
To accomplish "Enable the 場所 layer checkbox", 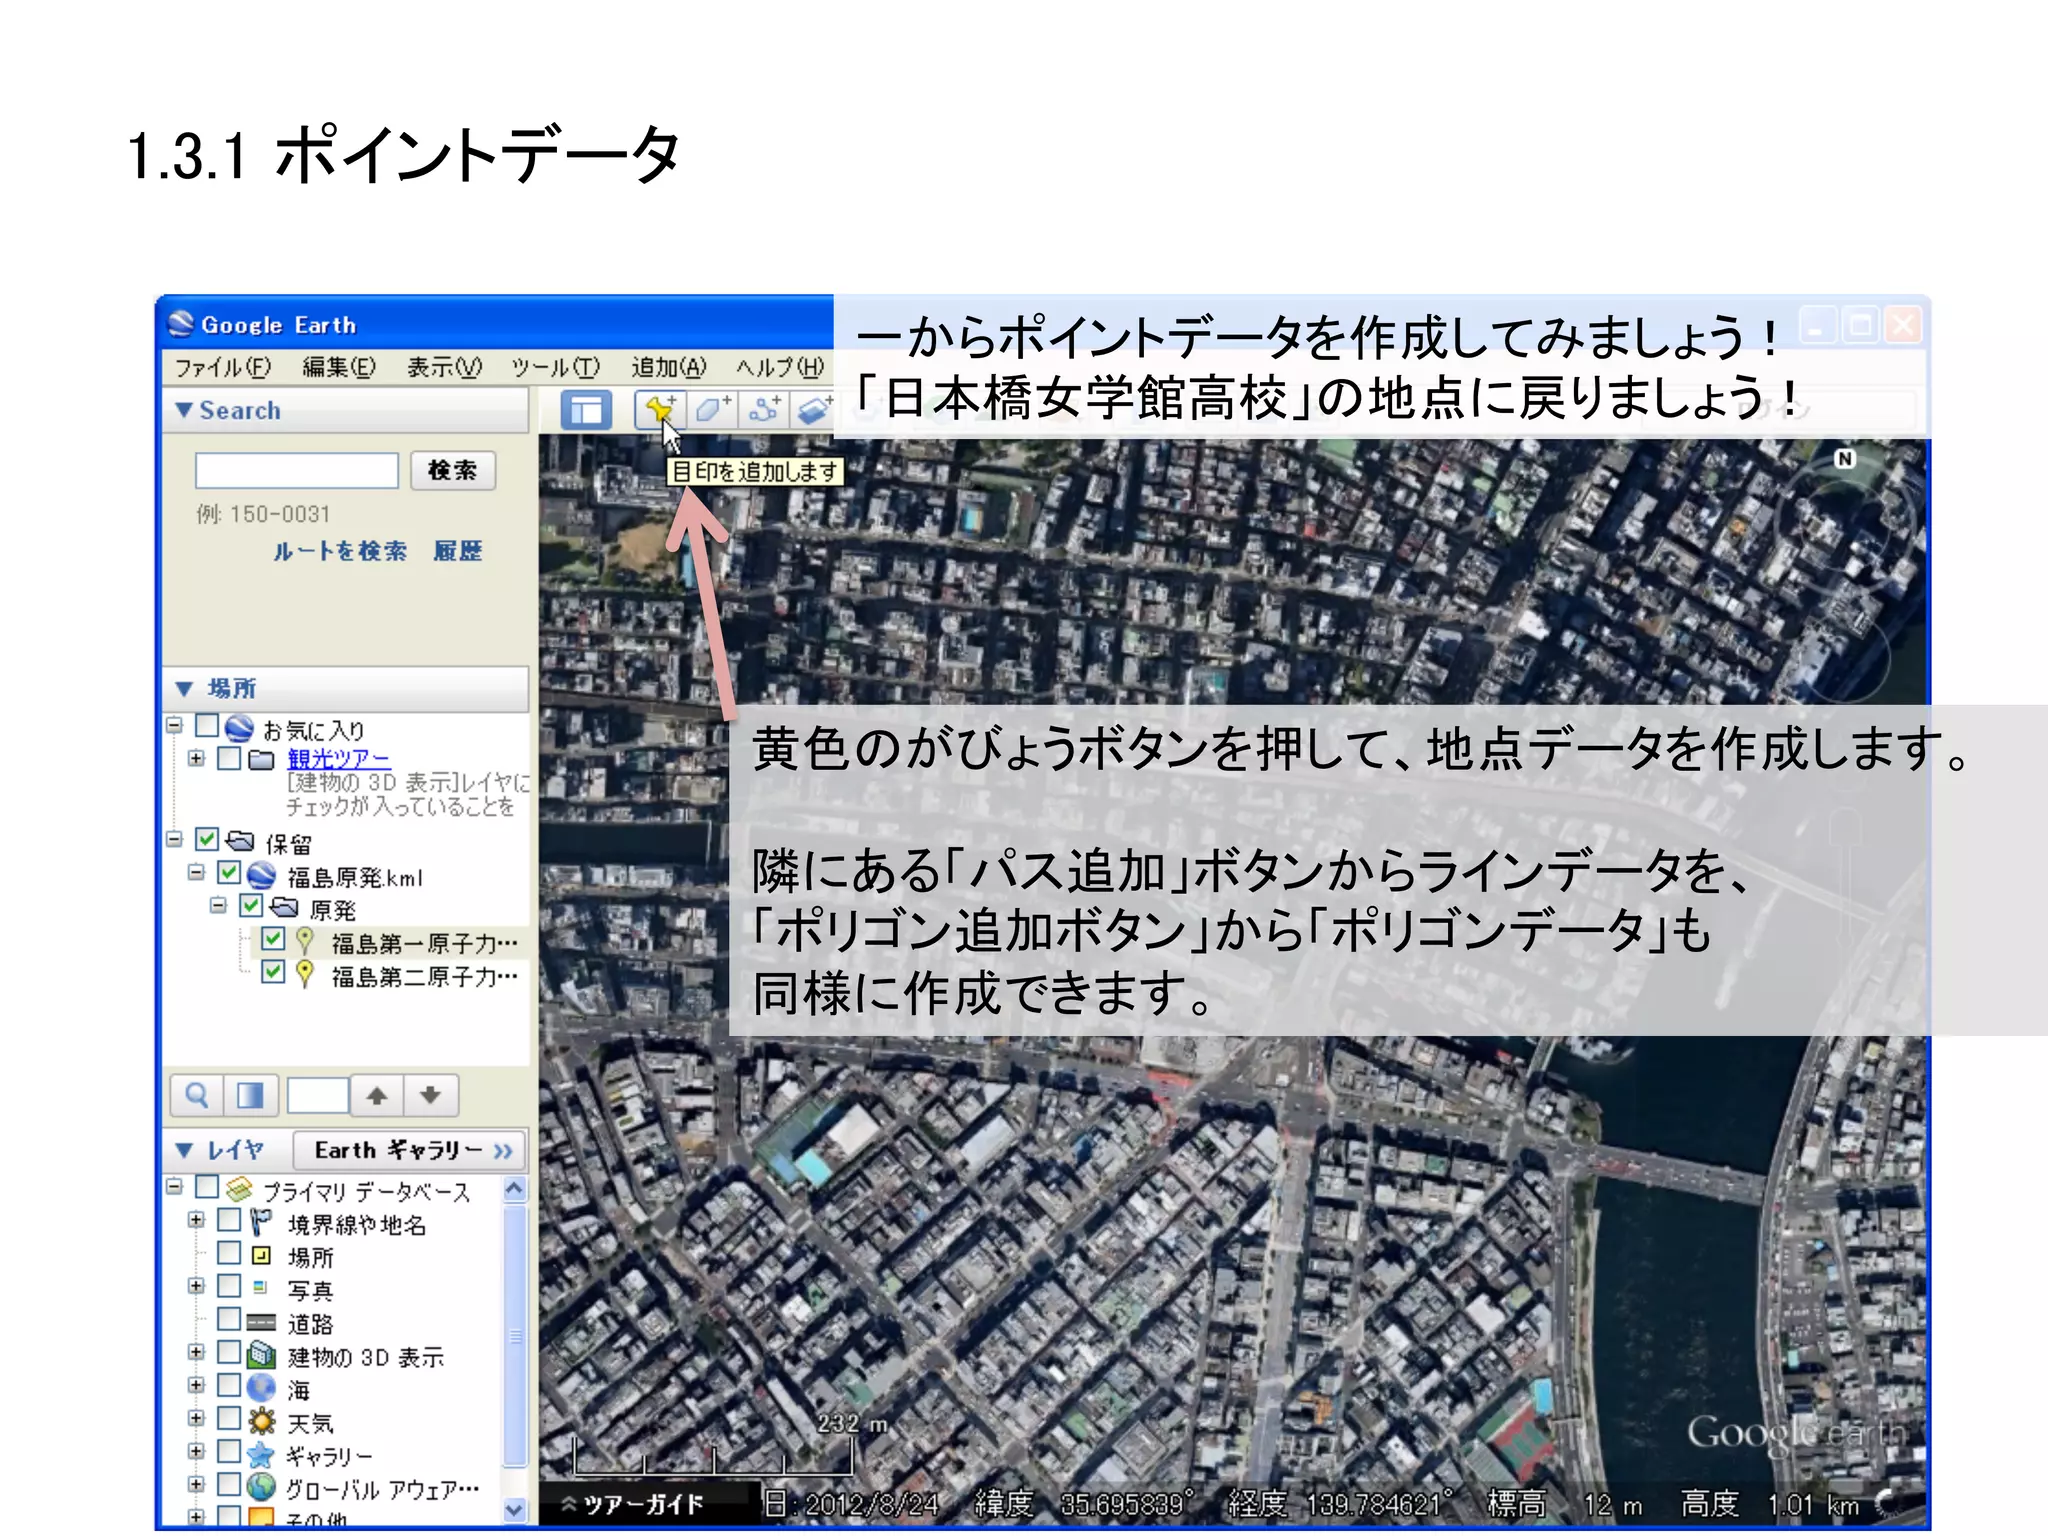I will (229, 1253).
